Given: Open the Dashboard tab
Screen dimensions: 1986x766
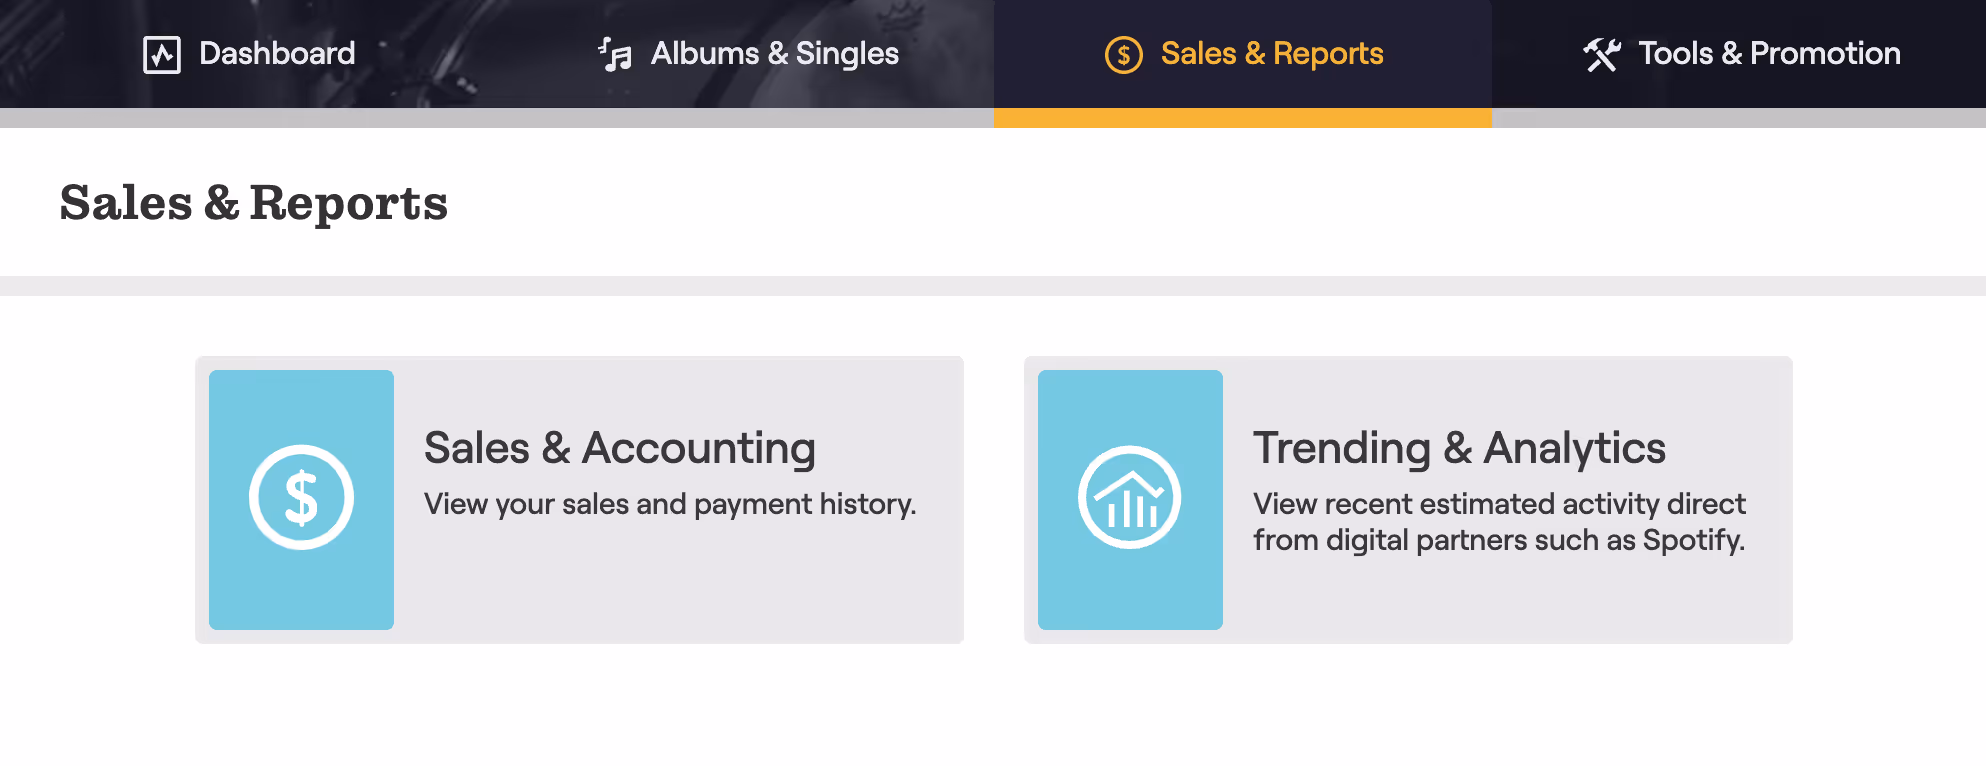Looking at the screenshot, I should pos(249,54).
